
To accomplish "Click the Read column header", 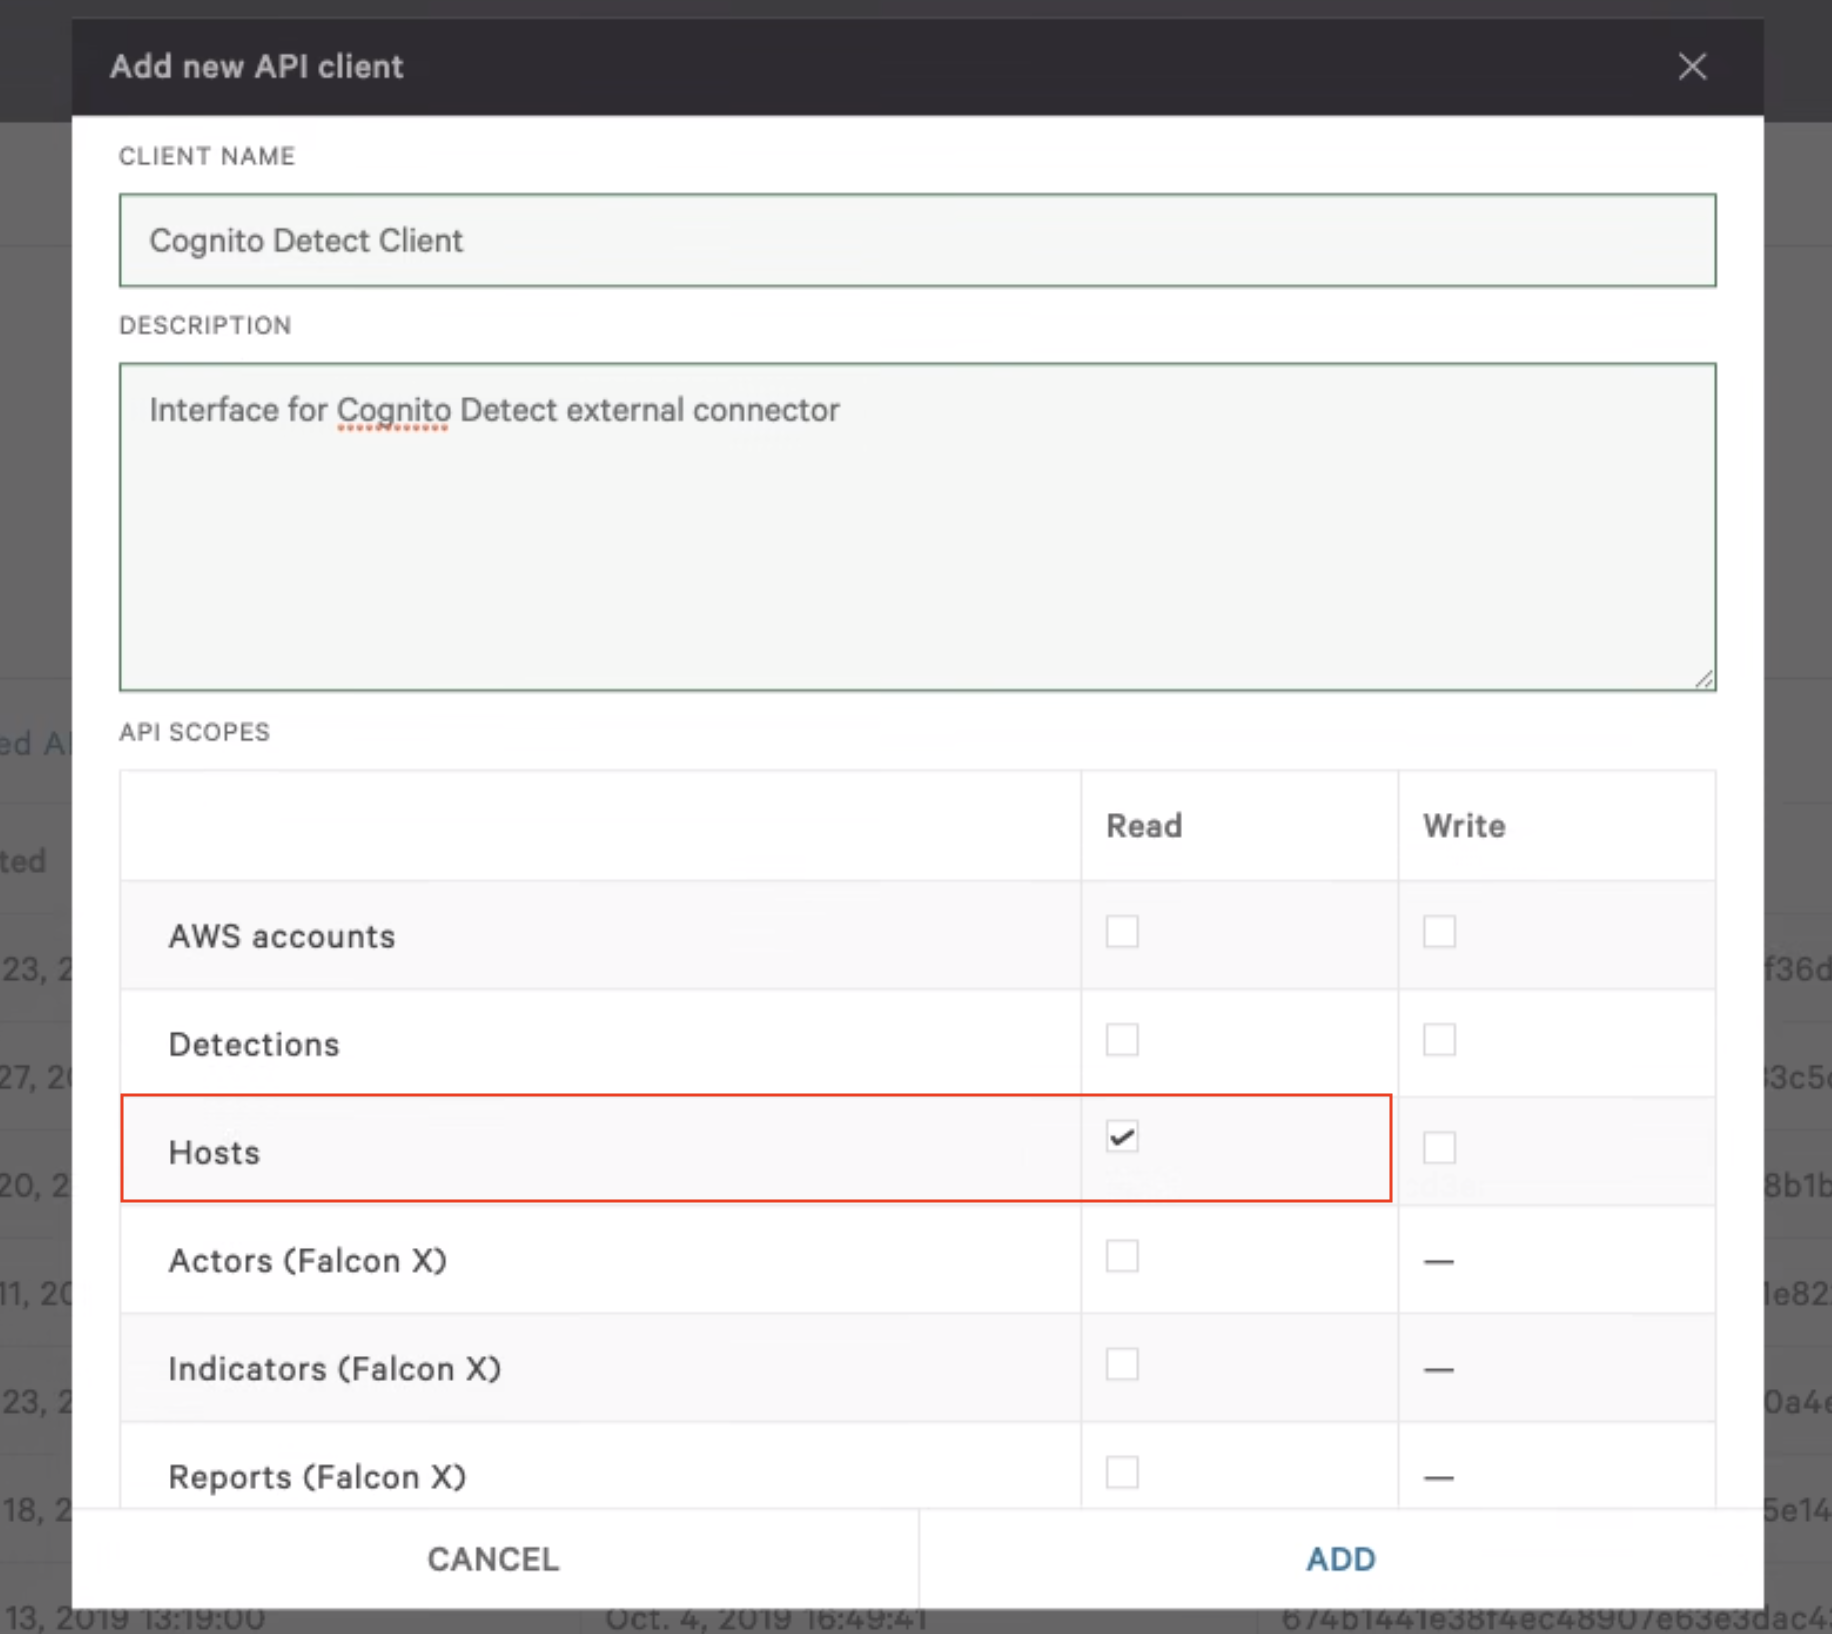I will click(x=1143, y=825).
